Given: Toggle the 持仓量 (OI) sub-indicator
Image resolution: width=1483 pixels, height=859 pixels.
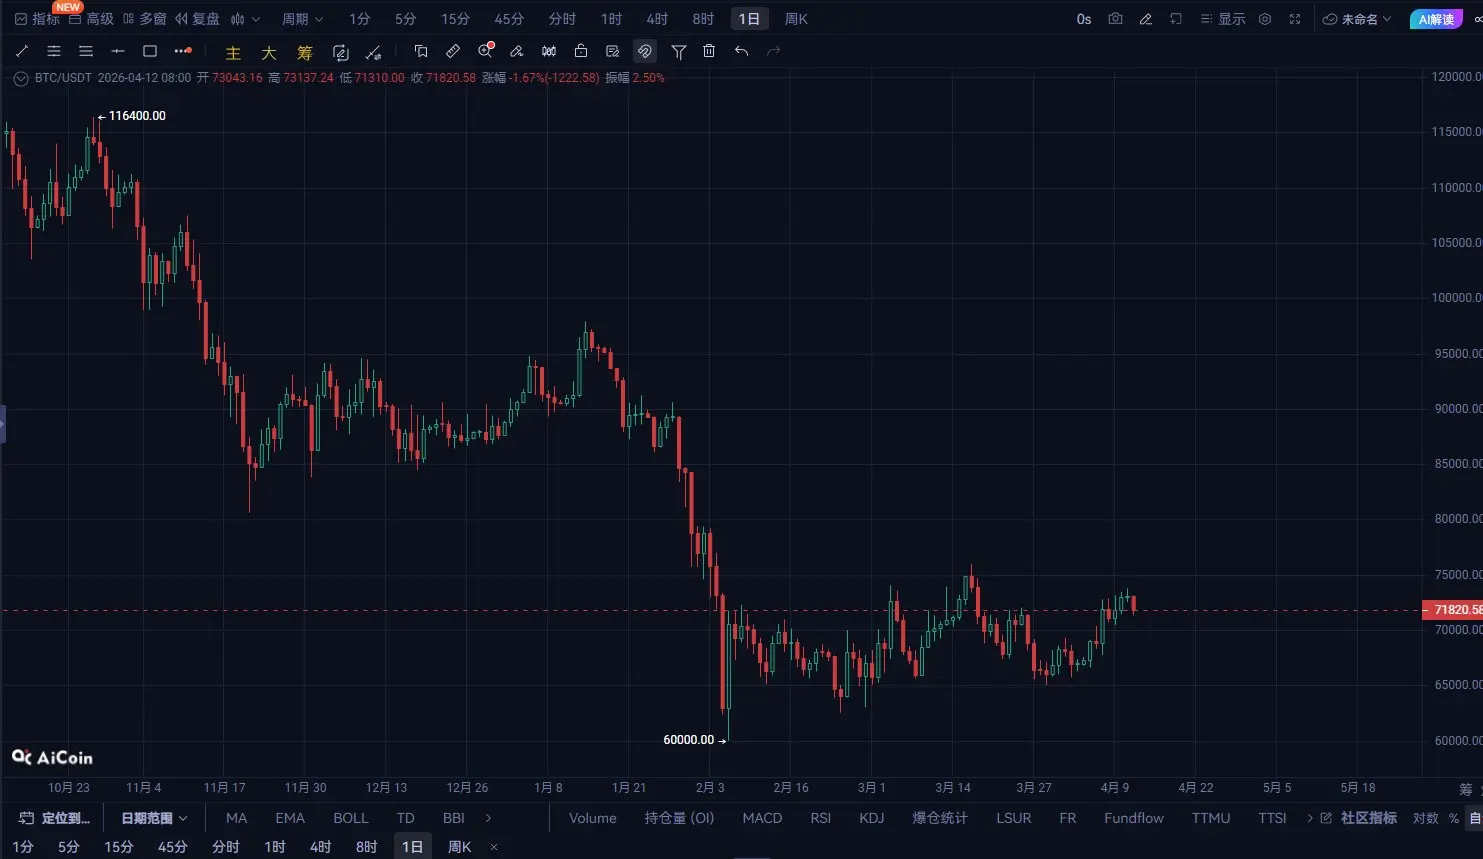Looking at the screenshot, I should pos(679,818).
